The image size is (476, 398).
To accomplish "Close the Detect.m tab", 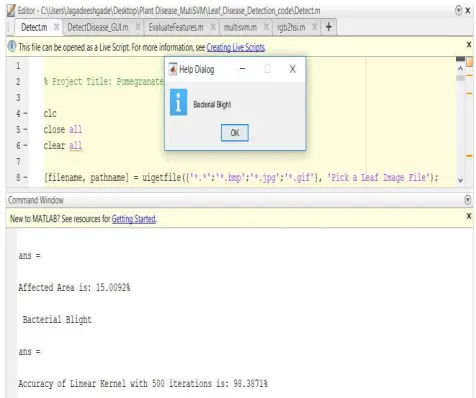I will coord(57,27).
